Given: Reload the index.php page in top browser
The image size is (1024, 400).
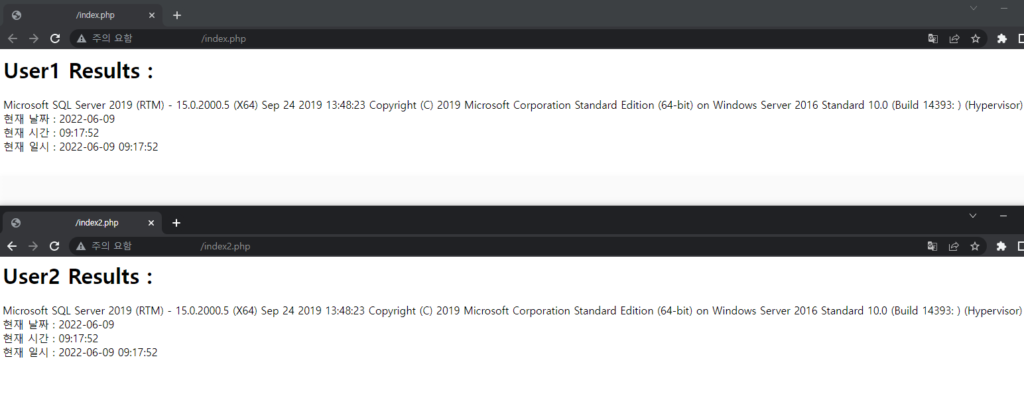Looking at the screenshot, I should coord(55,39).
